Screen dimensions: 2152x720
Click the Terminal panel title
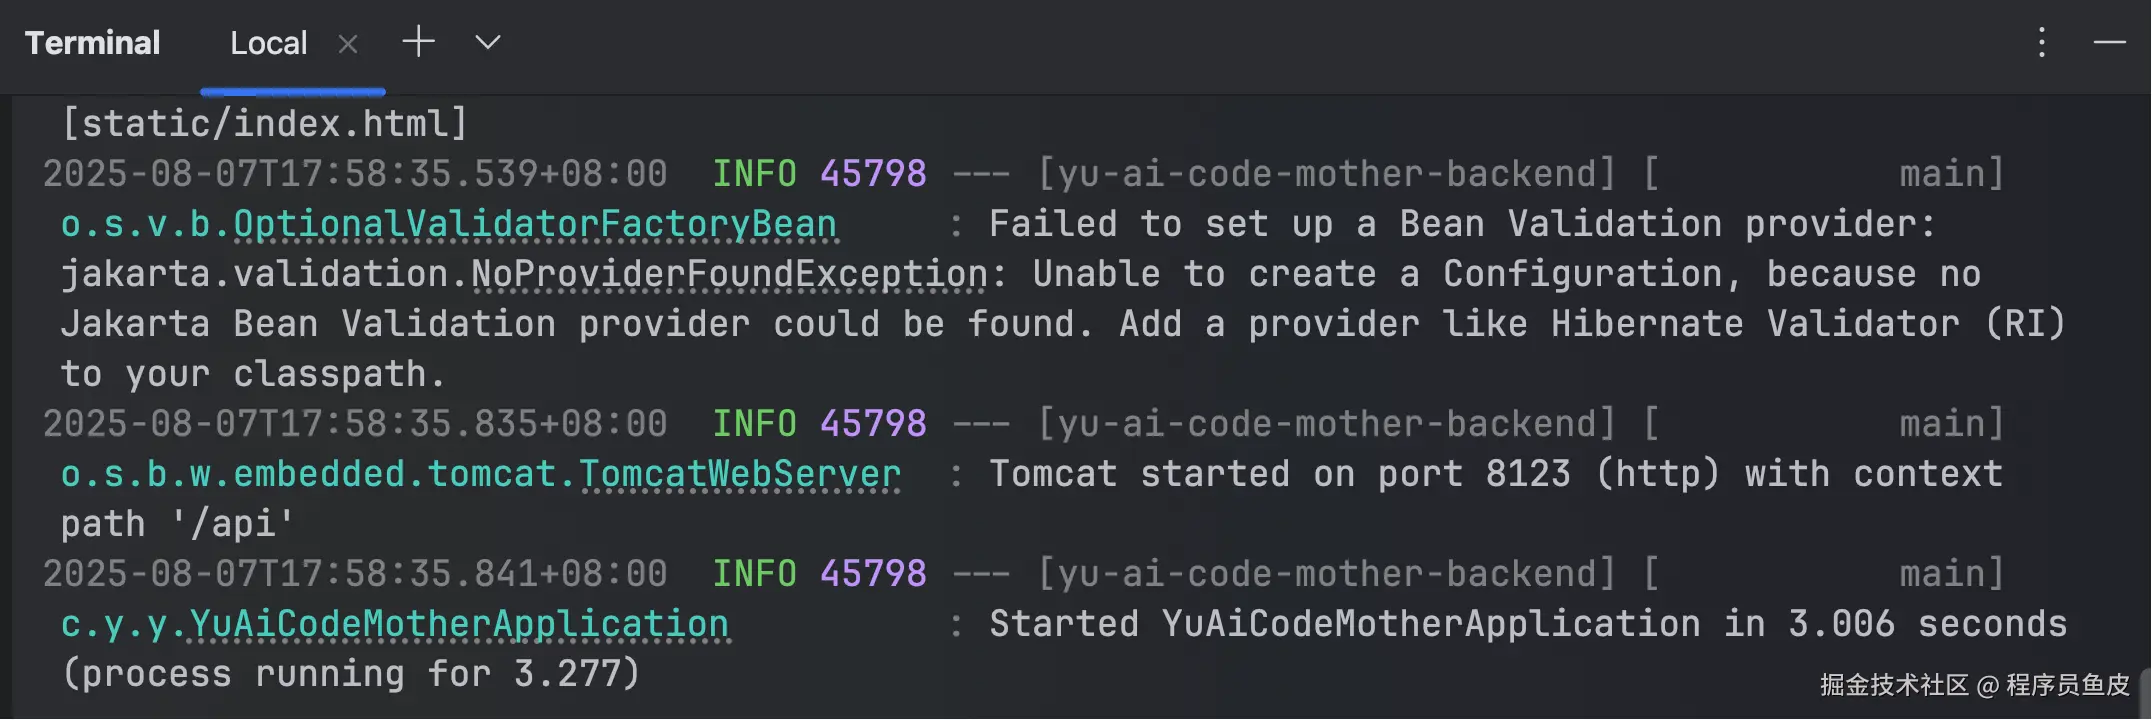tap(92, 43)
